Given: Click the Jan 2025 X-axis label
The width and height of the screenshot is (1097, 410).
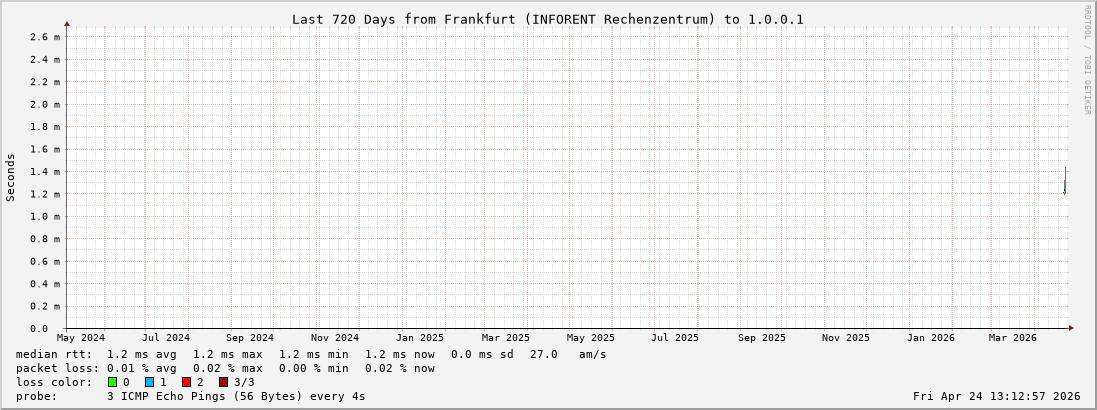Looking at the screenshot, I should pyautogui.click(x=420, y=338).
